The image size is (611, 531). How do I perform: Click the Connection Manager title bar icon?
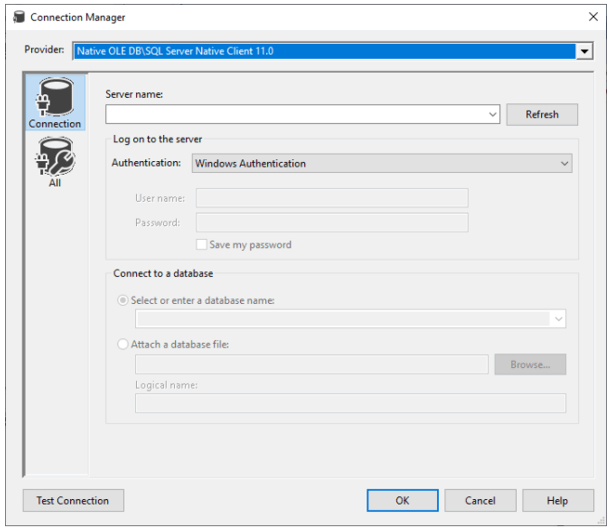point(17,17)
